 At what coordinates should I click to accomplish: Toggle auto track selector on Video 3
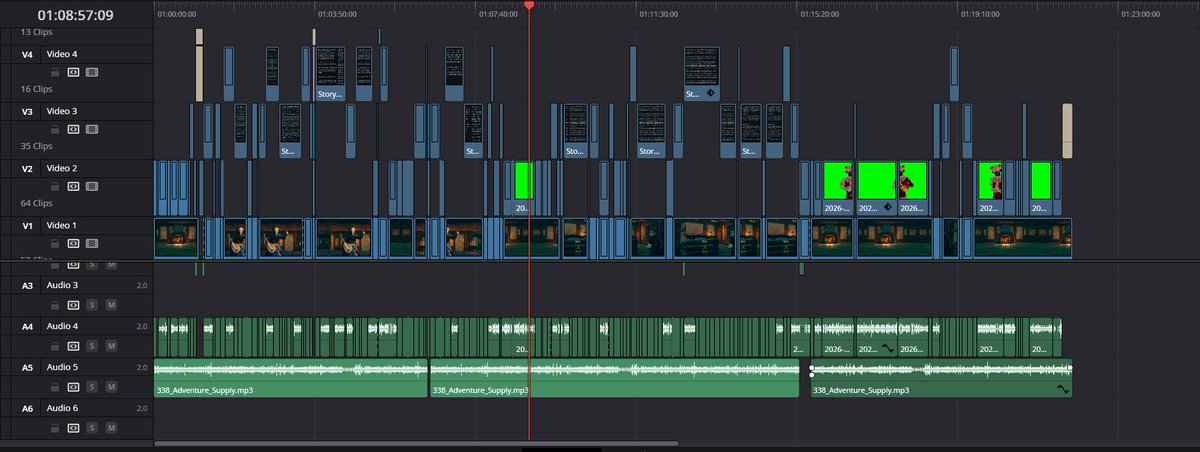pos(73,129)
